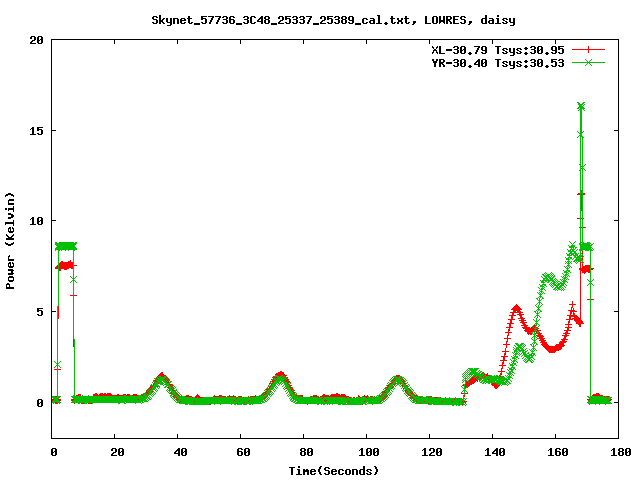Click the Power (Kelvin) axis label
Screen dimensions: 640x480
pos(10,241)
